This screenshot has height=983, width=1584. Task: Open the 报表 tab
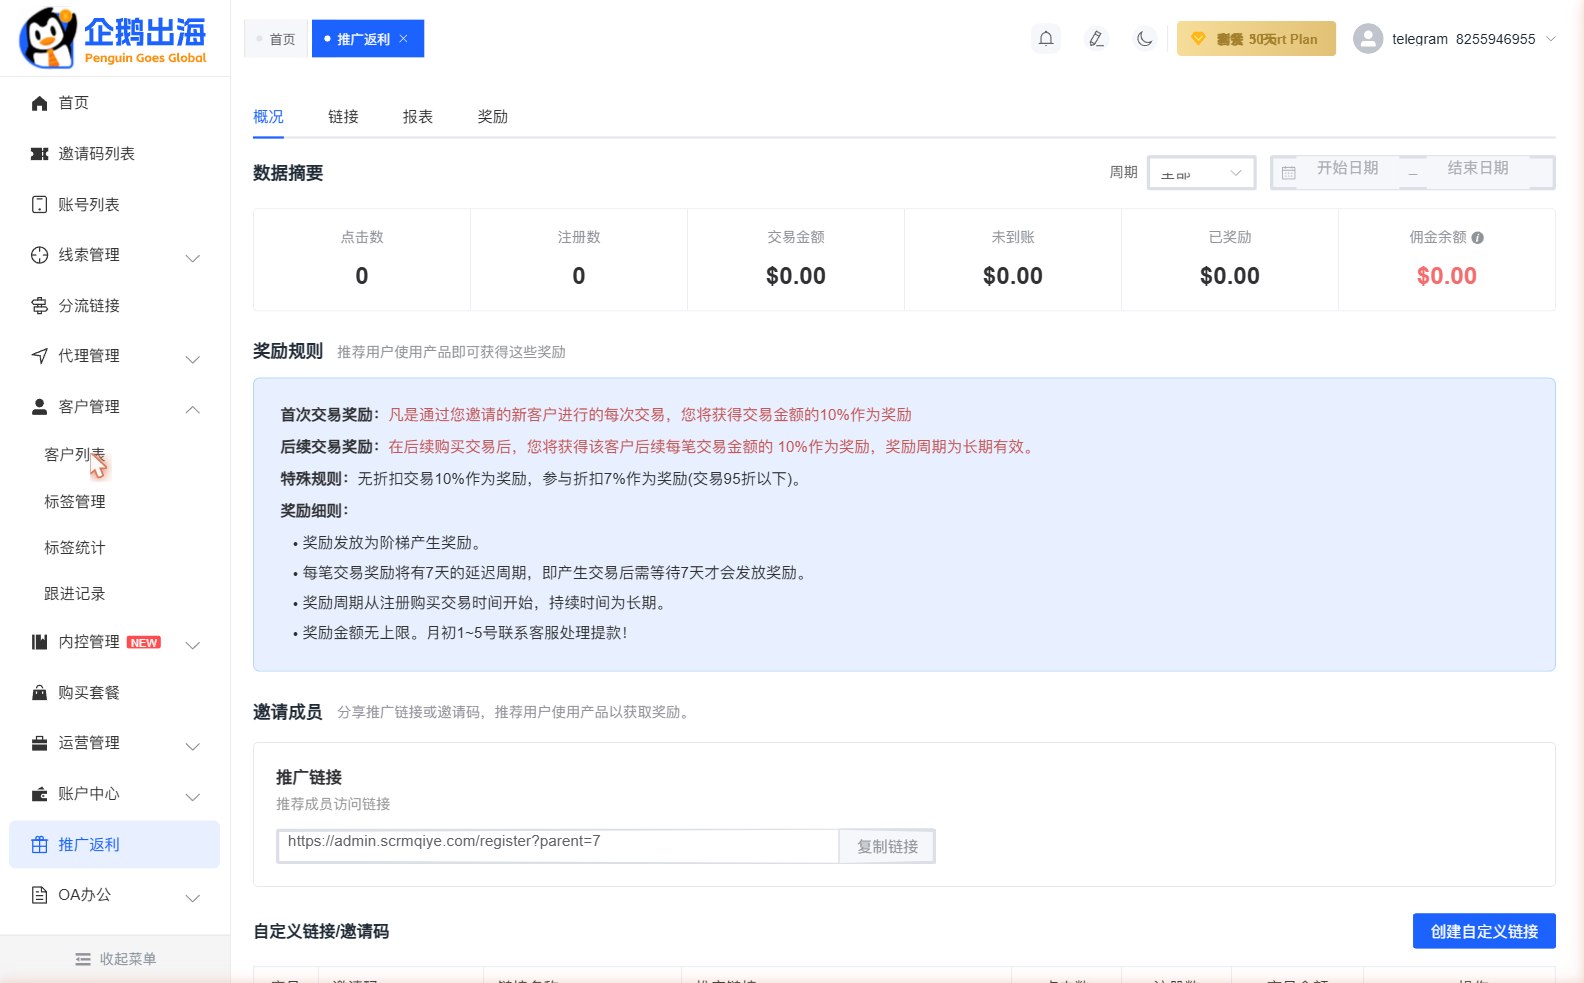coord(418,117)
